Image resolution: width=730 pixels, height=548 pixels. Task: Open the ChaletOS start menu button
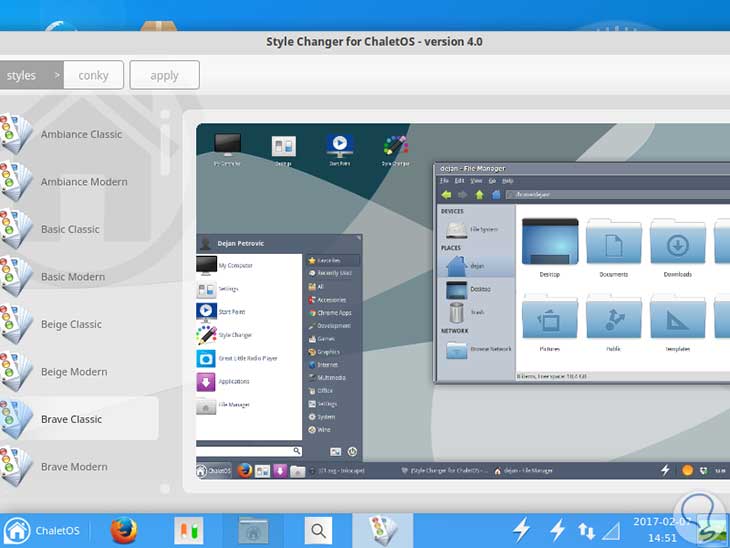pos(43,531)
